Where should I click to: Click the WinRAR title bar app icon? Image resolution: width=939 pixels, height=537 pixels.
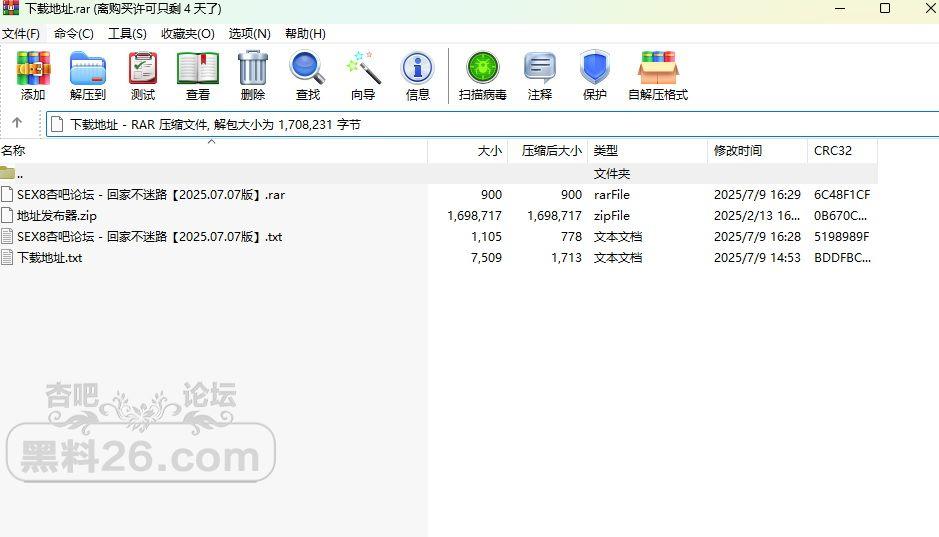10,8
